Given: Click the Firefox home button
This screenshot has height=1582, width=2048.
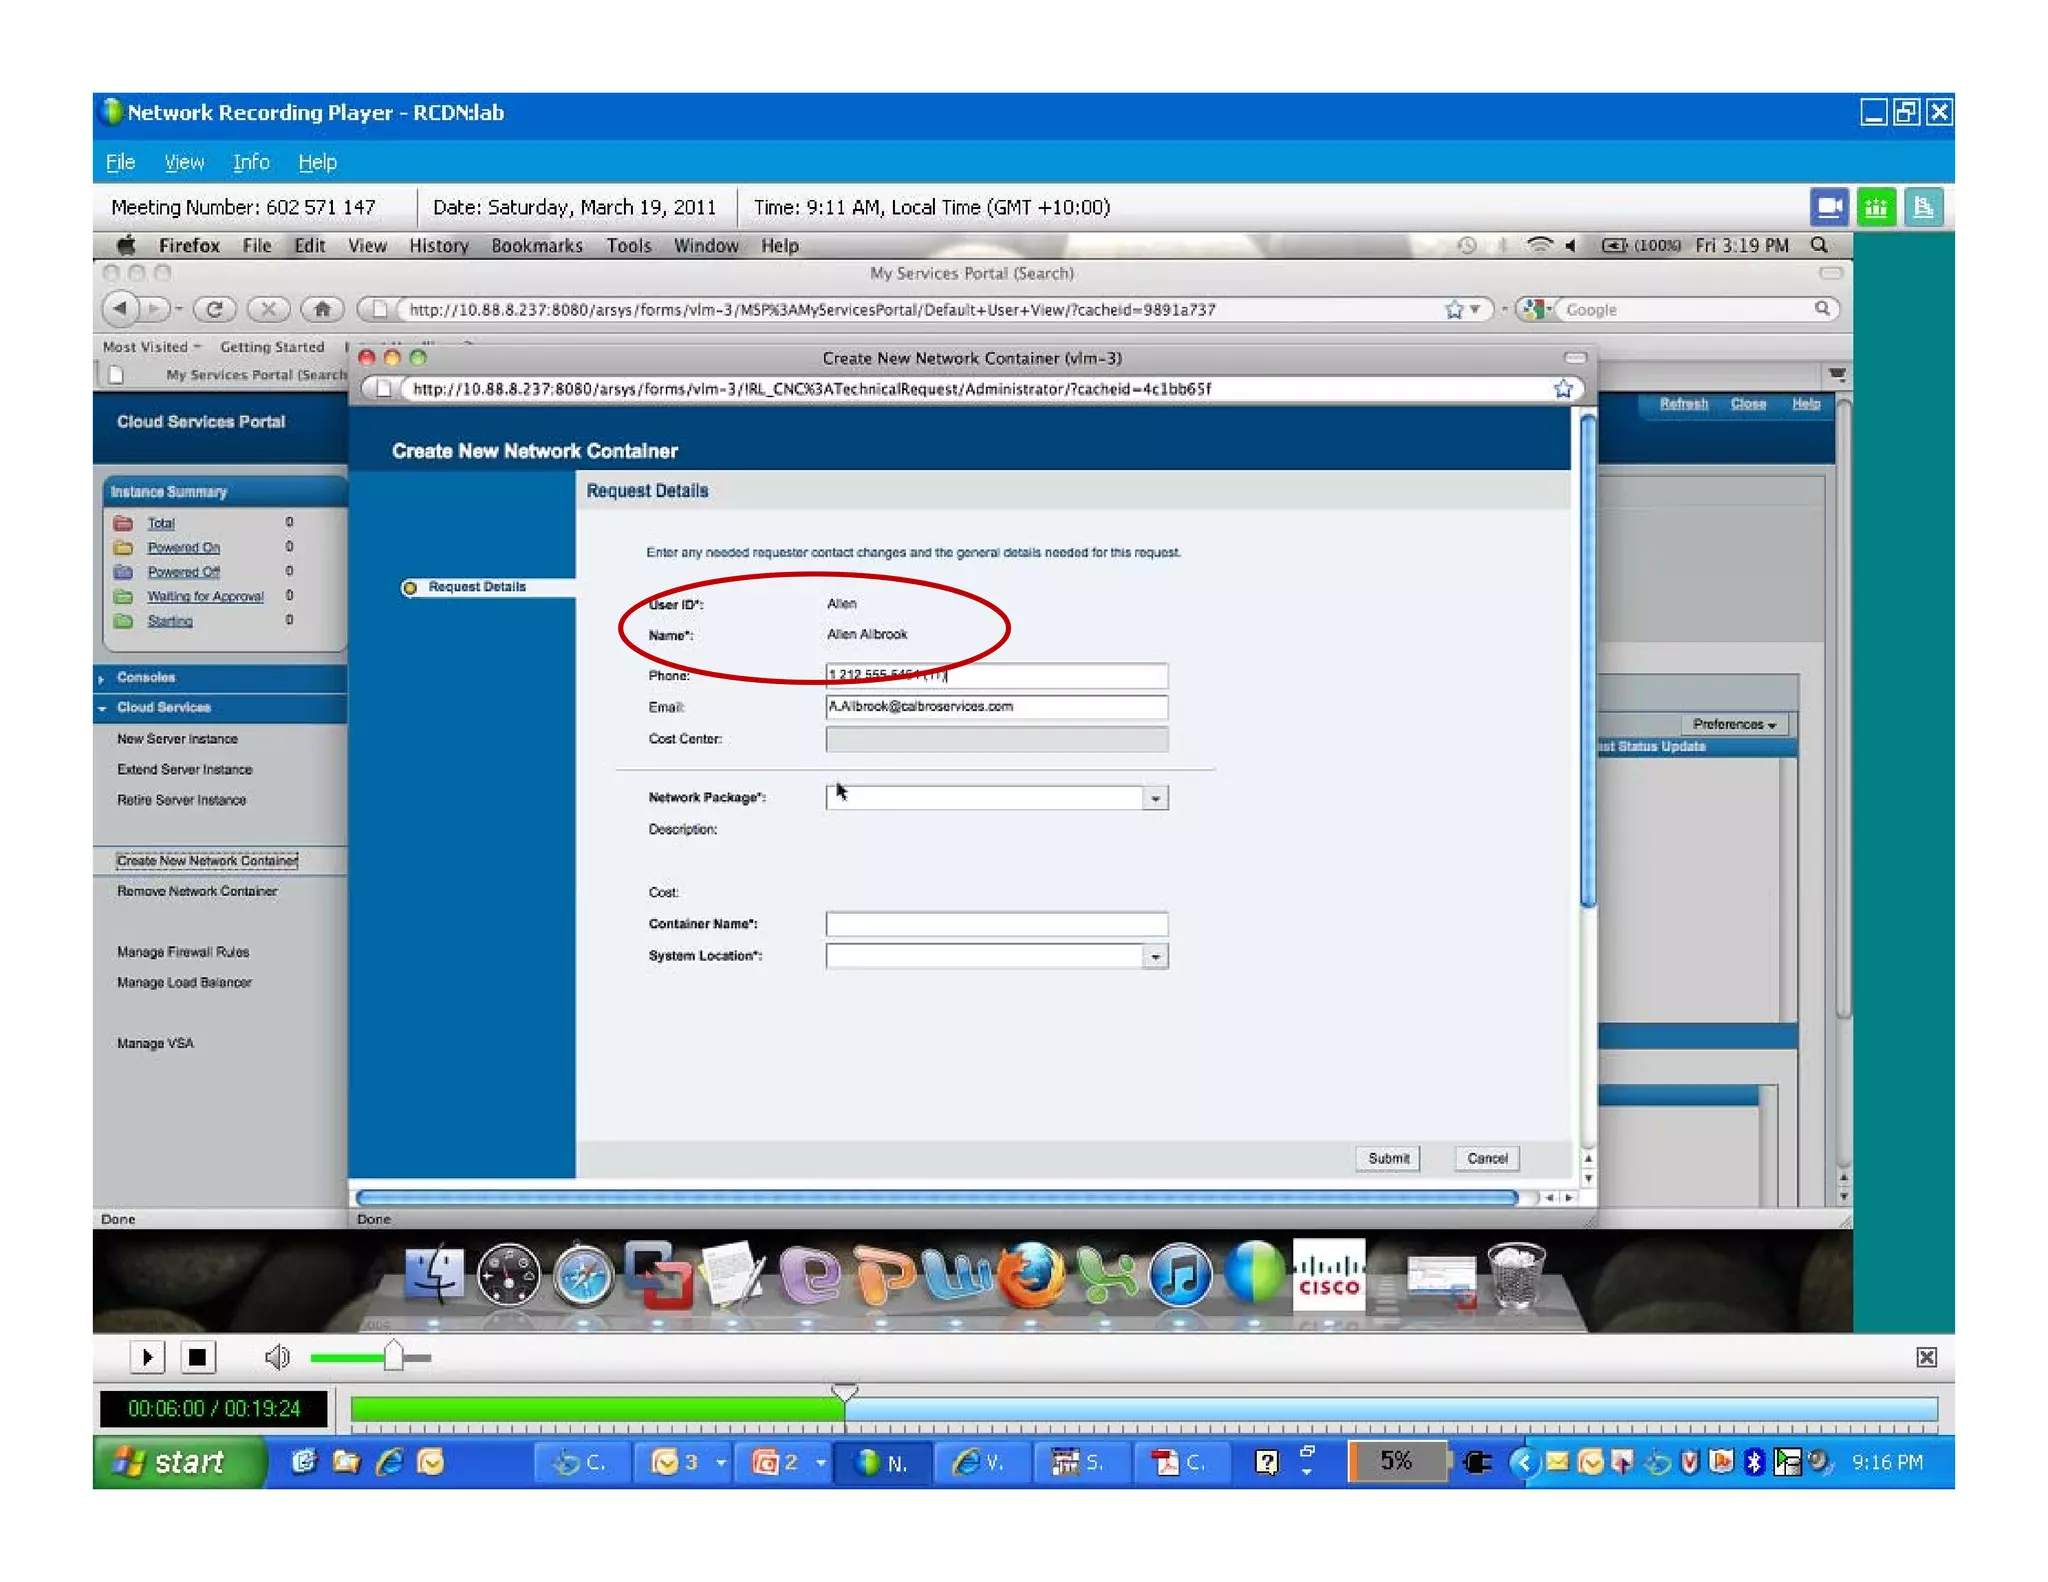Looking at the screenshot, I should coord(322,309).
